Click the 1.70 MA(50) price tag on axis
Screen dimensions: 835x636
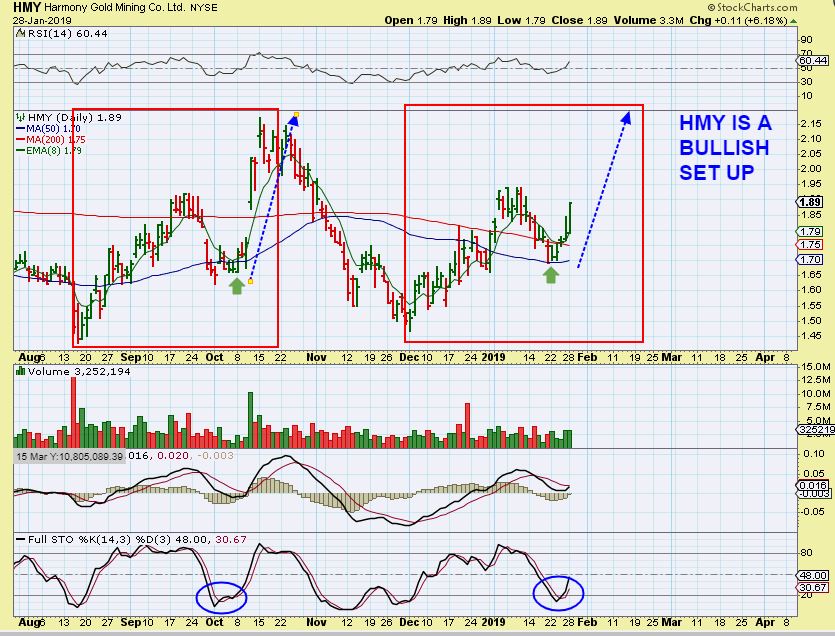click(x=810, y=259)
